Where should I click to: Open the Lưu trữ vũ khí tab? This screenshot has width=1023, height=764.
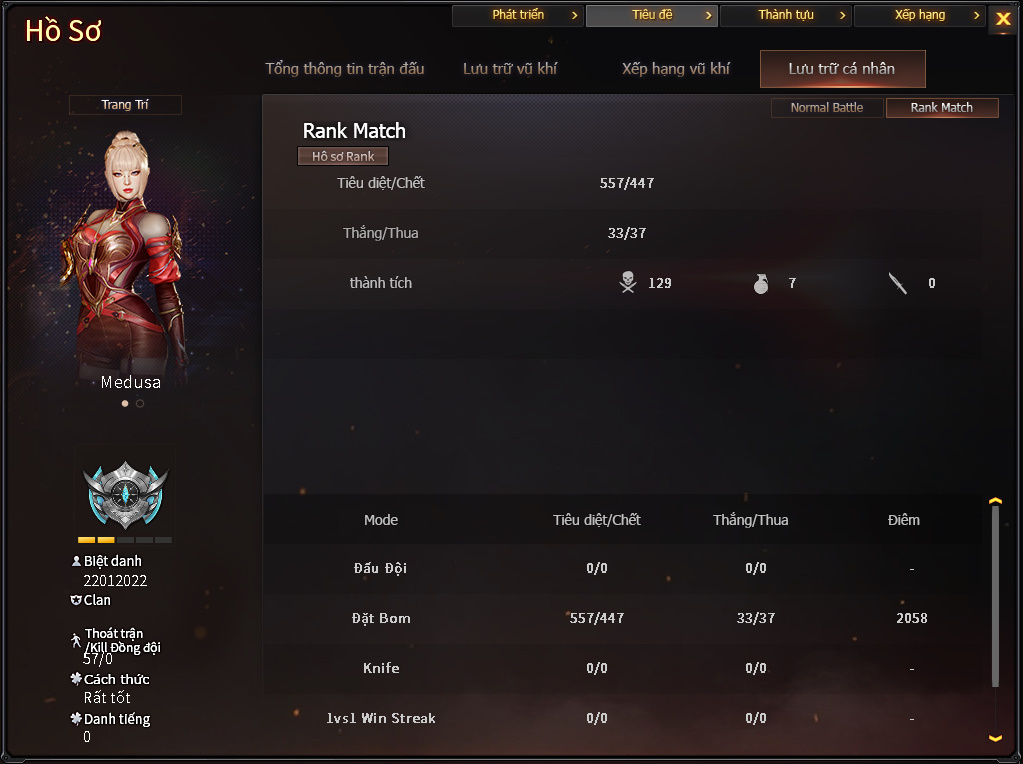coord(510,69)
